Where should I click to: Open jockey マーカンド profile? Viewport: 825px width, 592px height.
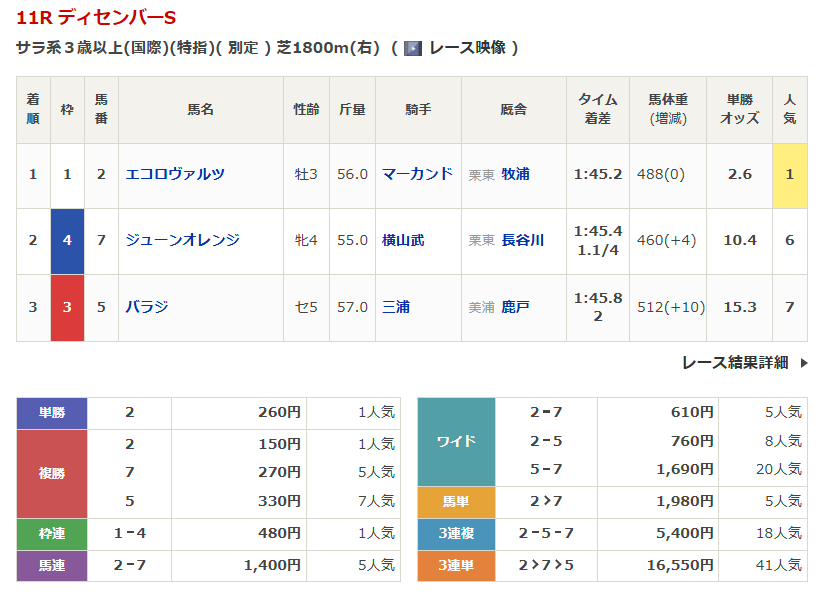coord(417,174)
